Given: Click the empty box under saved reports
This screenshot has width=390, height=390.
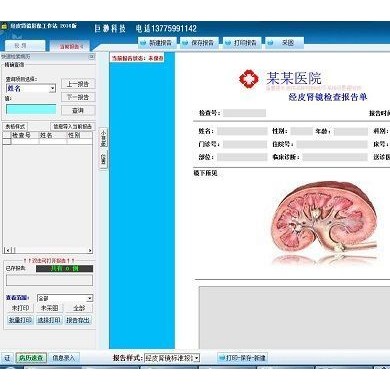Looking at the screenshot, I should point(49,280).
